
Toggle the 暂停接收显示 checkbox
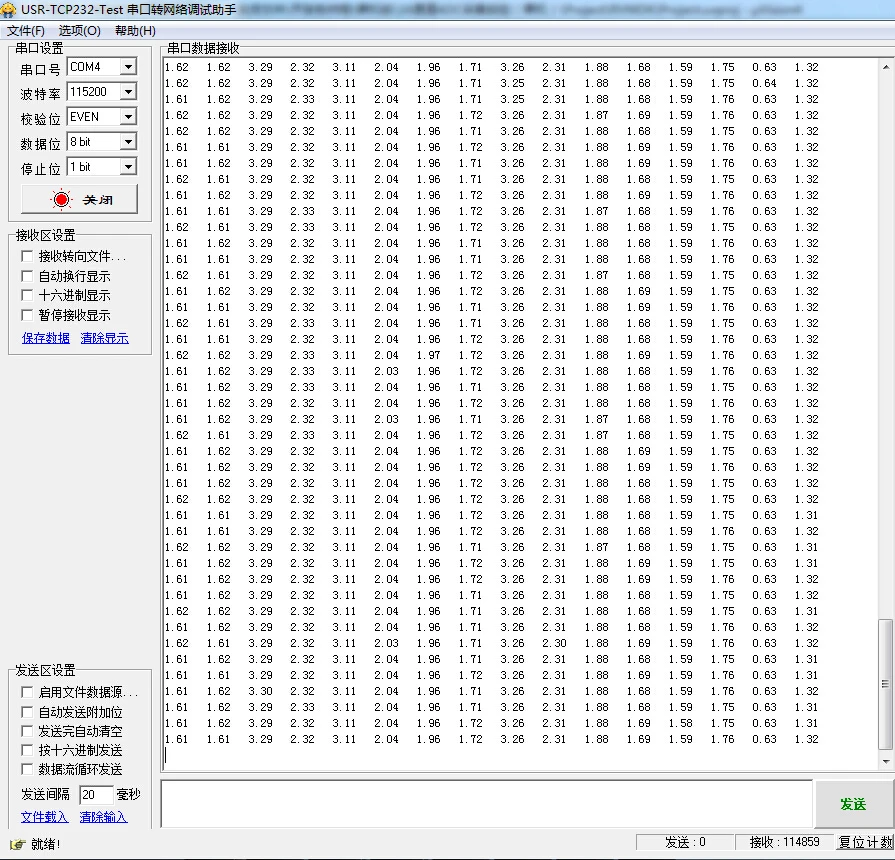[x=27, y=314]
